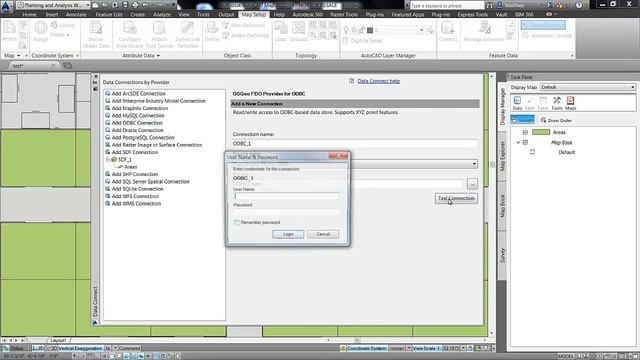Collapse the SDF_1 tree node

108,160
